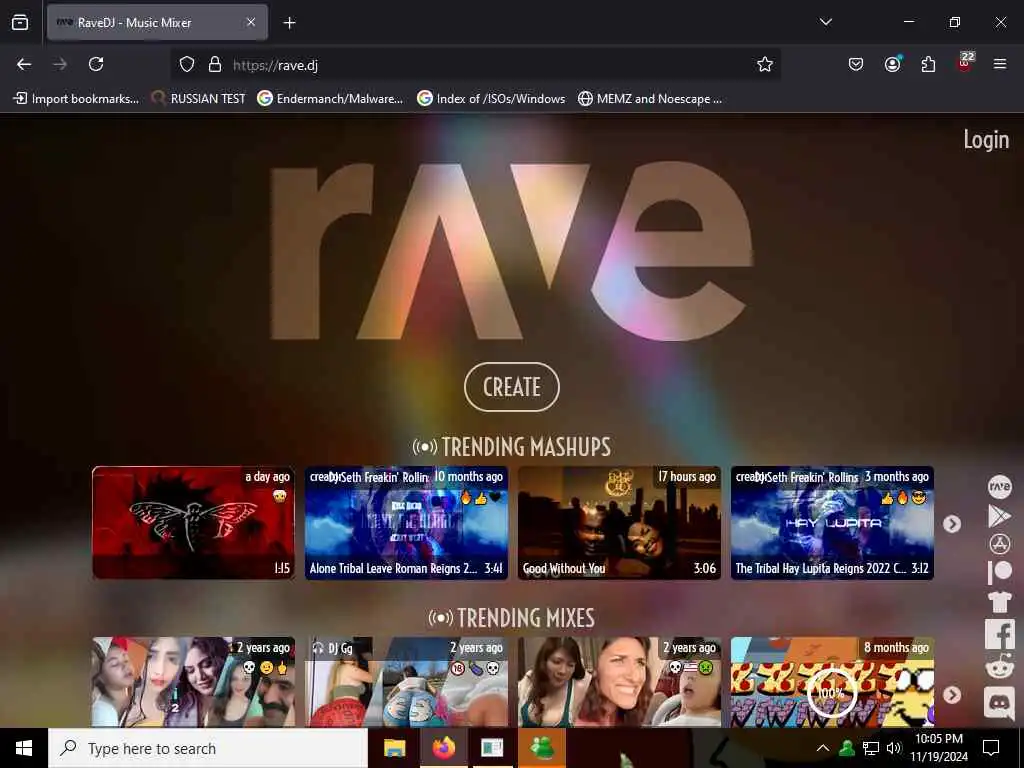The width and height of the screenshot is (1024, 768).
Task: Open the Windows Start menu
Action: (24, 748)
